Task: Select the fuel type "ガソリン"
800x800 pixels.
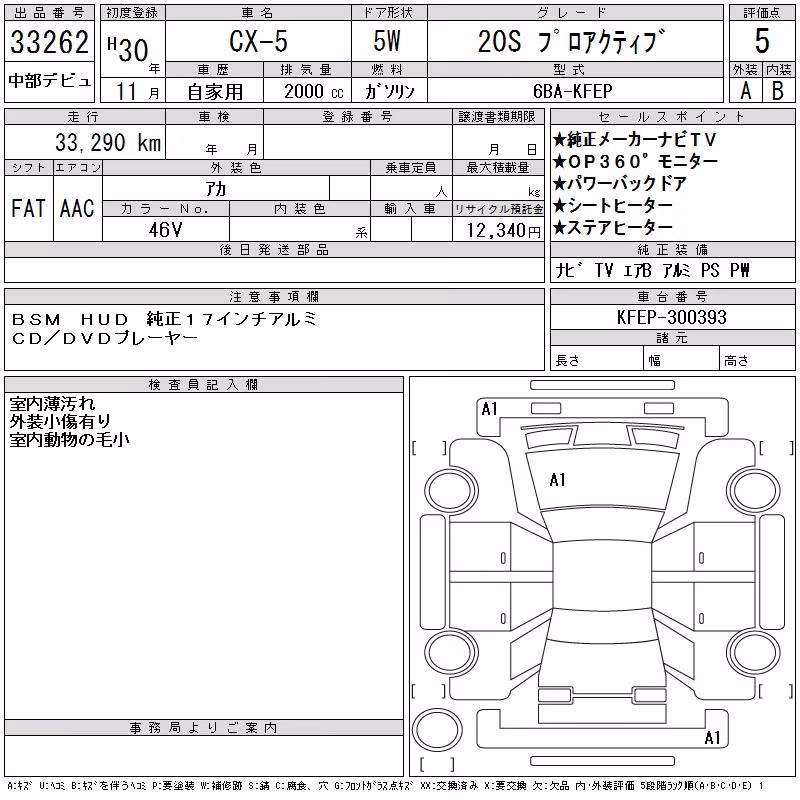Action: tap(389, 91)
